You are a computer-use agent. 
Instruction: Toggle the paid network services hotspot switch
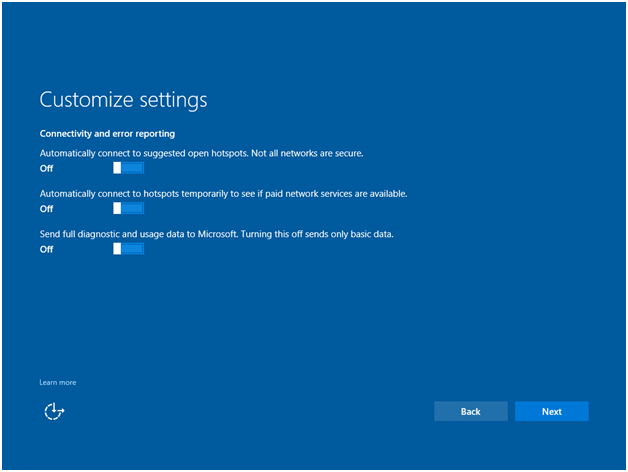point(129,208)
